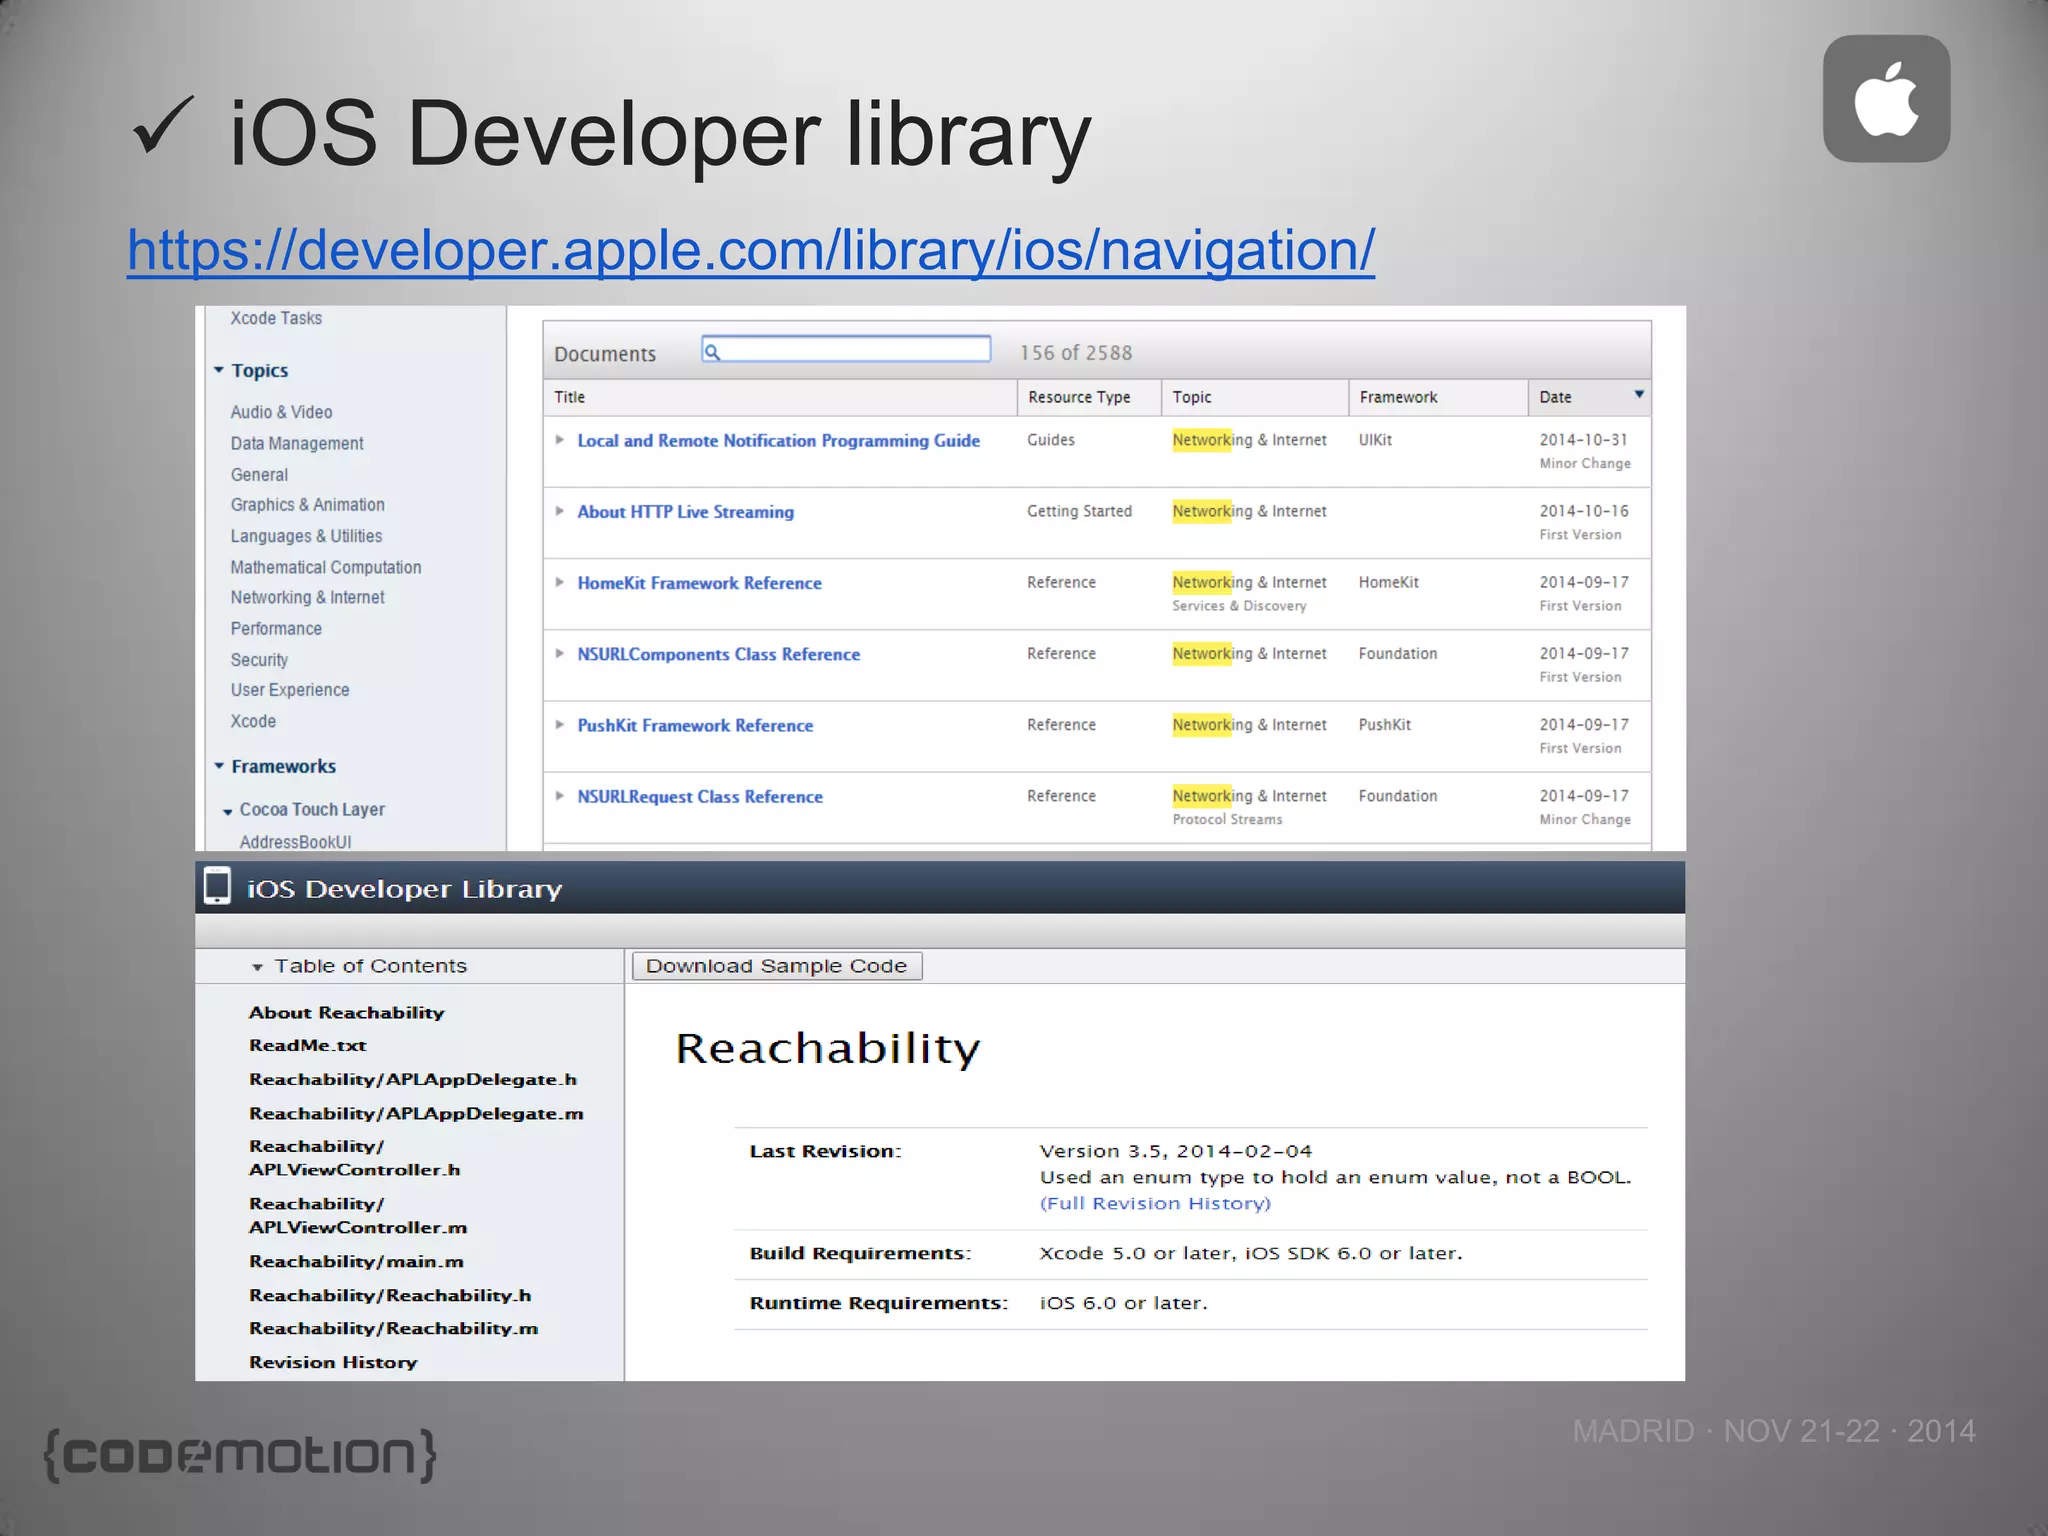The height and width of the screenshot is (1536, 2048).
Task: Click the Protocol Streams subtopic text
Action: [x=1227, y=819]
